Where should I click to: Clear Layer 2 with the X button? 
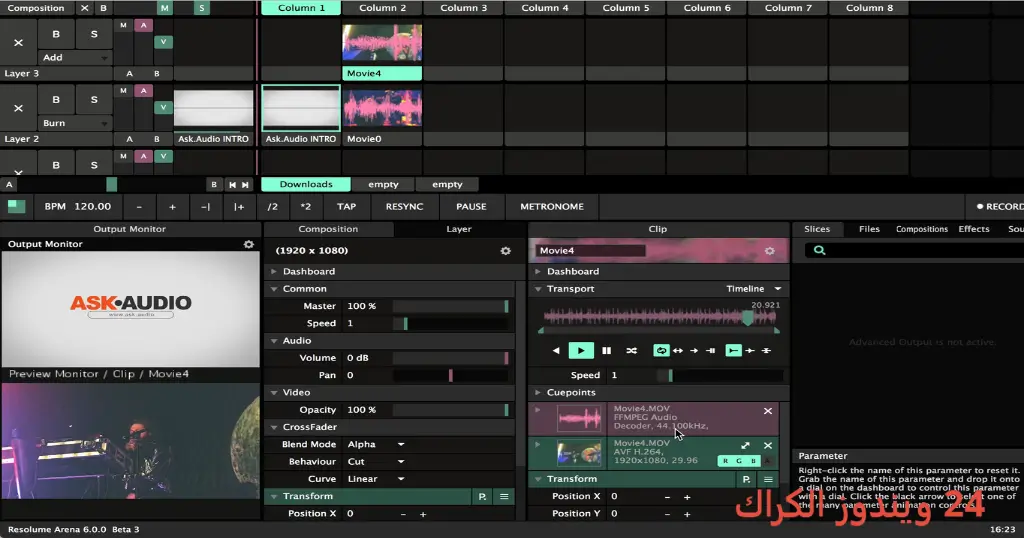tap(18, 108)
